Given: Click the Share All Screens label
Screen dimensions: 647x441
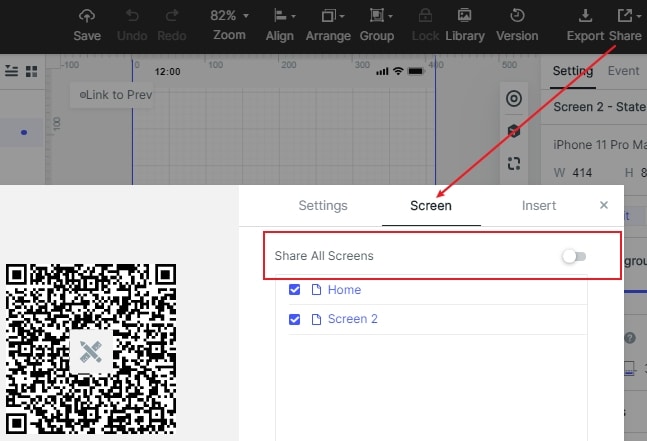Looking at the screenshot, I should [324, 256].
